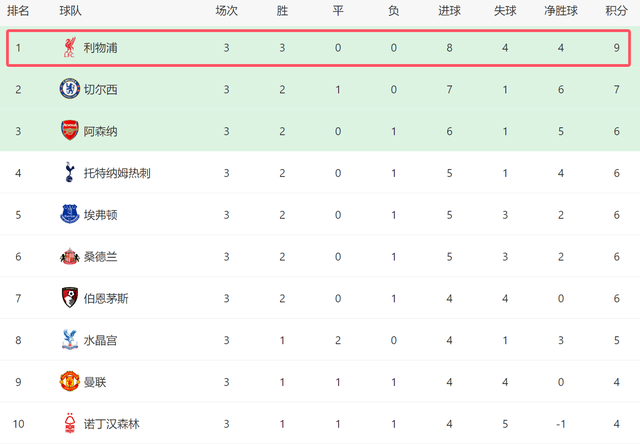
Task: Click the Liverpool club crest icon
Action: pyautogui.click(x=68, y=48)
